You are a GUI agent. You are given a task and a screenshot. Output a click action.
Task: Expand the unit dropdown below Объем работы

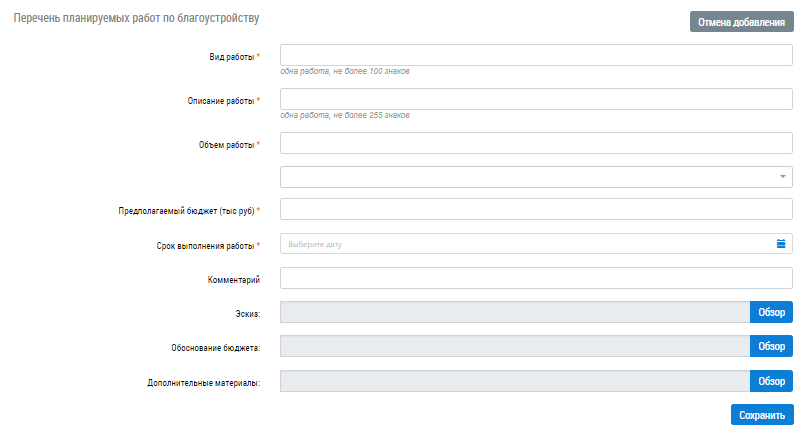tap(782, 177)
